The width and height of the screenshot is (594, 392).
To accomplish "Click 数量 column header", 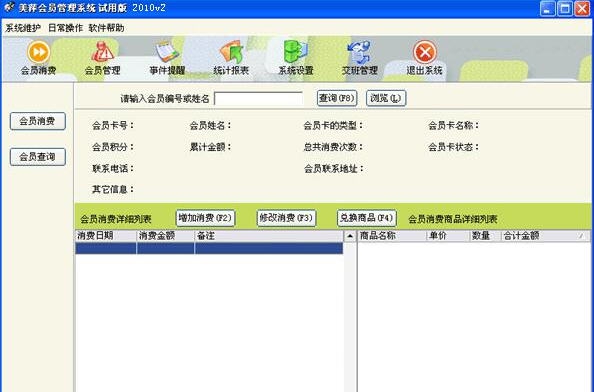I will point(485,236).
